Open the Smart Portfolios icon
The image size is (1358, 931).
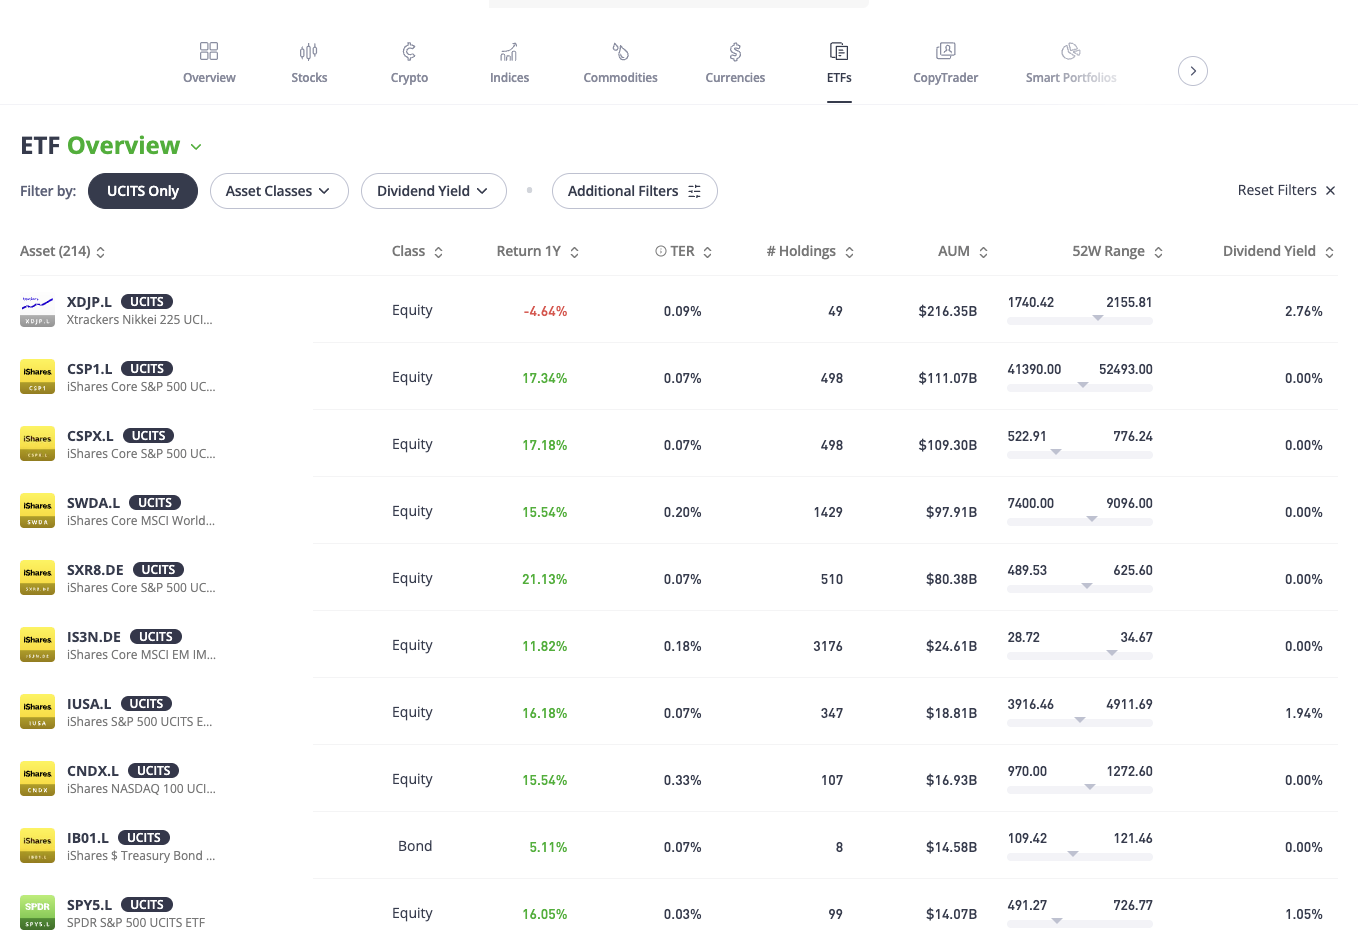click(1071, 51)
